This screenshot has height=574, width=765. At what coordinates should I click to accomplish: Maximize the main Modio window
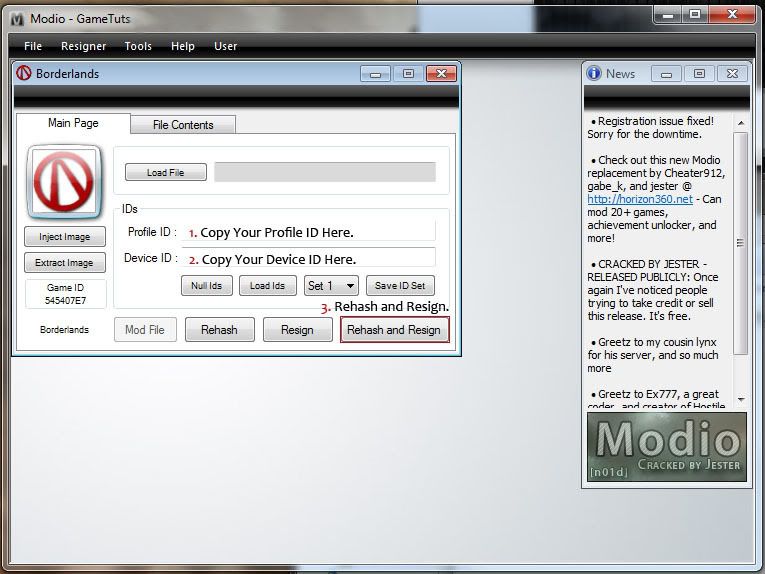tap(695, 15)
